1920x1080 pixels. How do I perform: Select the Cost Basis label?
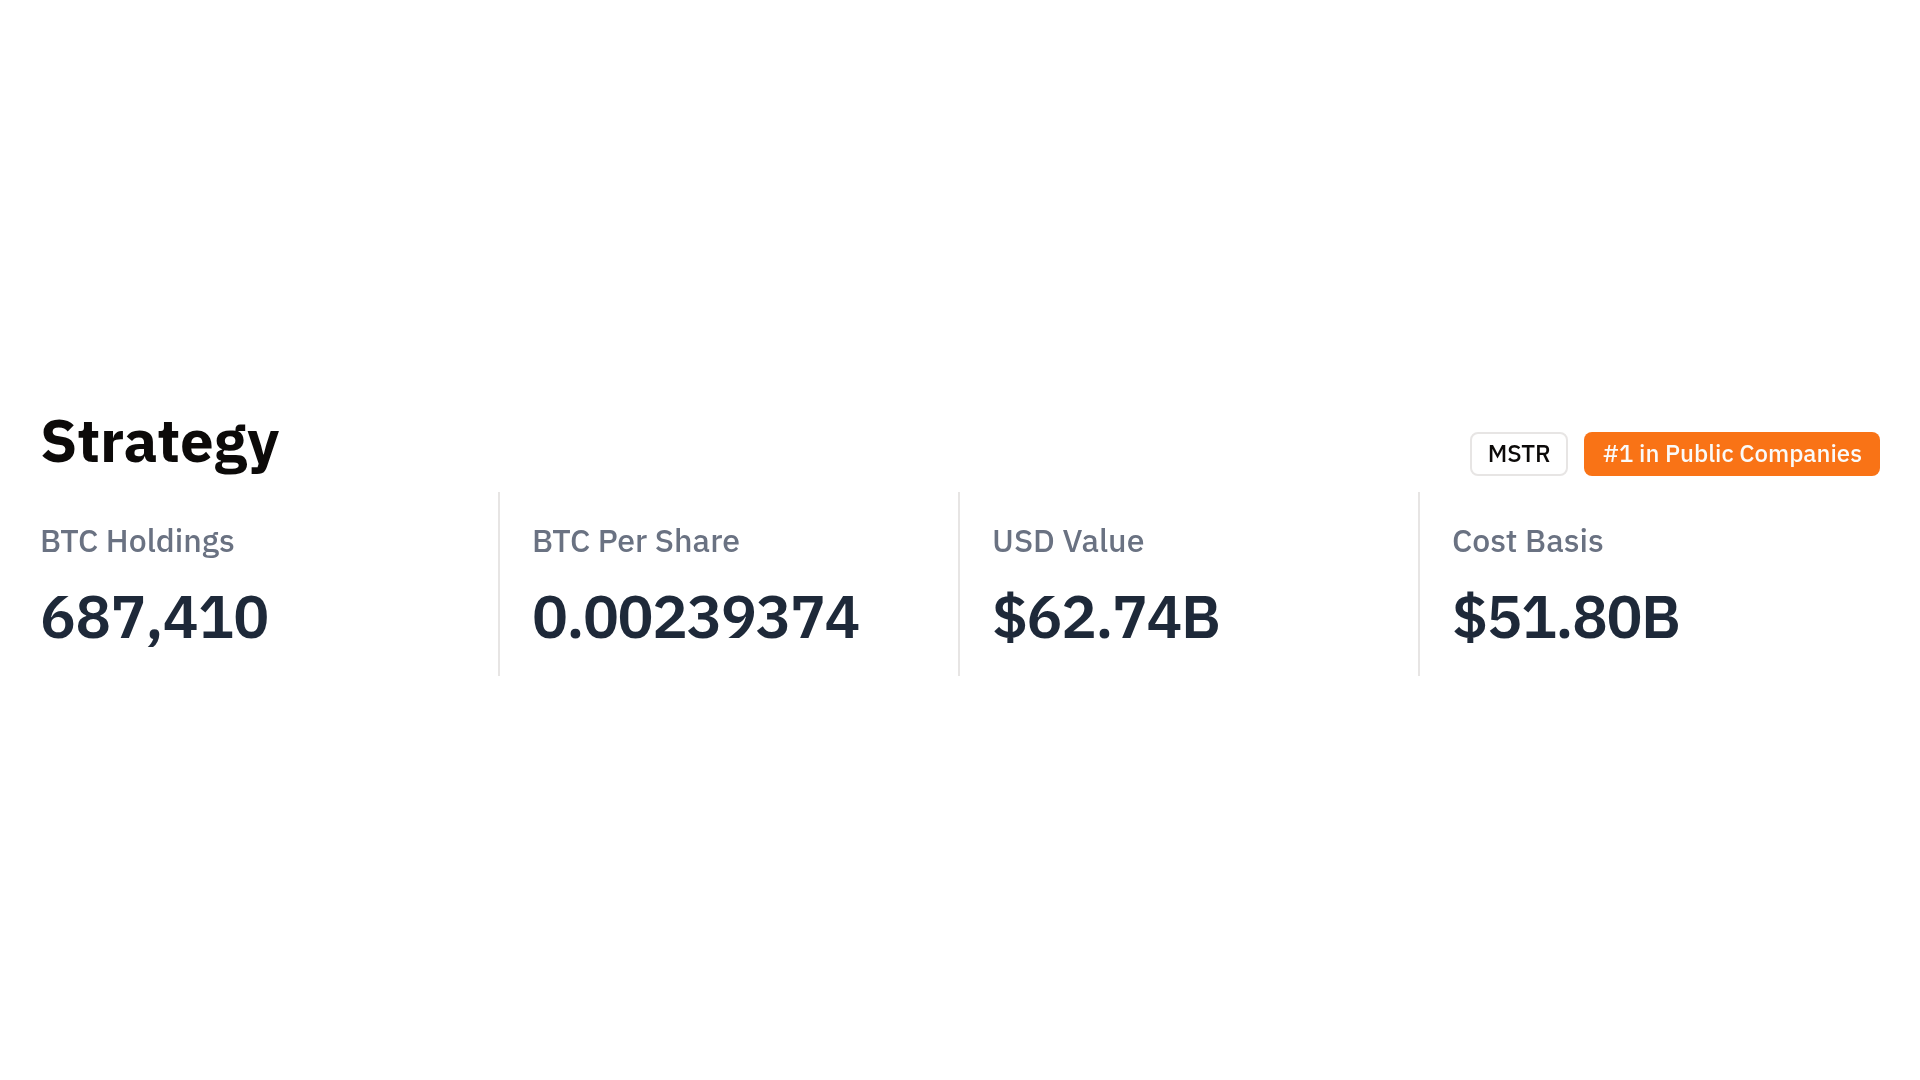click(1527, 541)
